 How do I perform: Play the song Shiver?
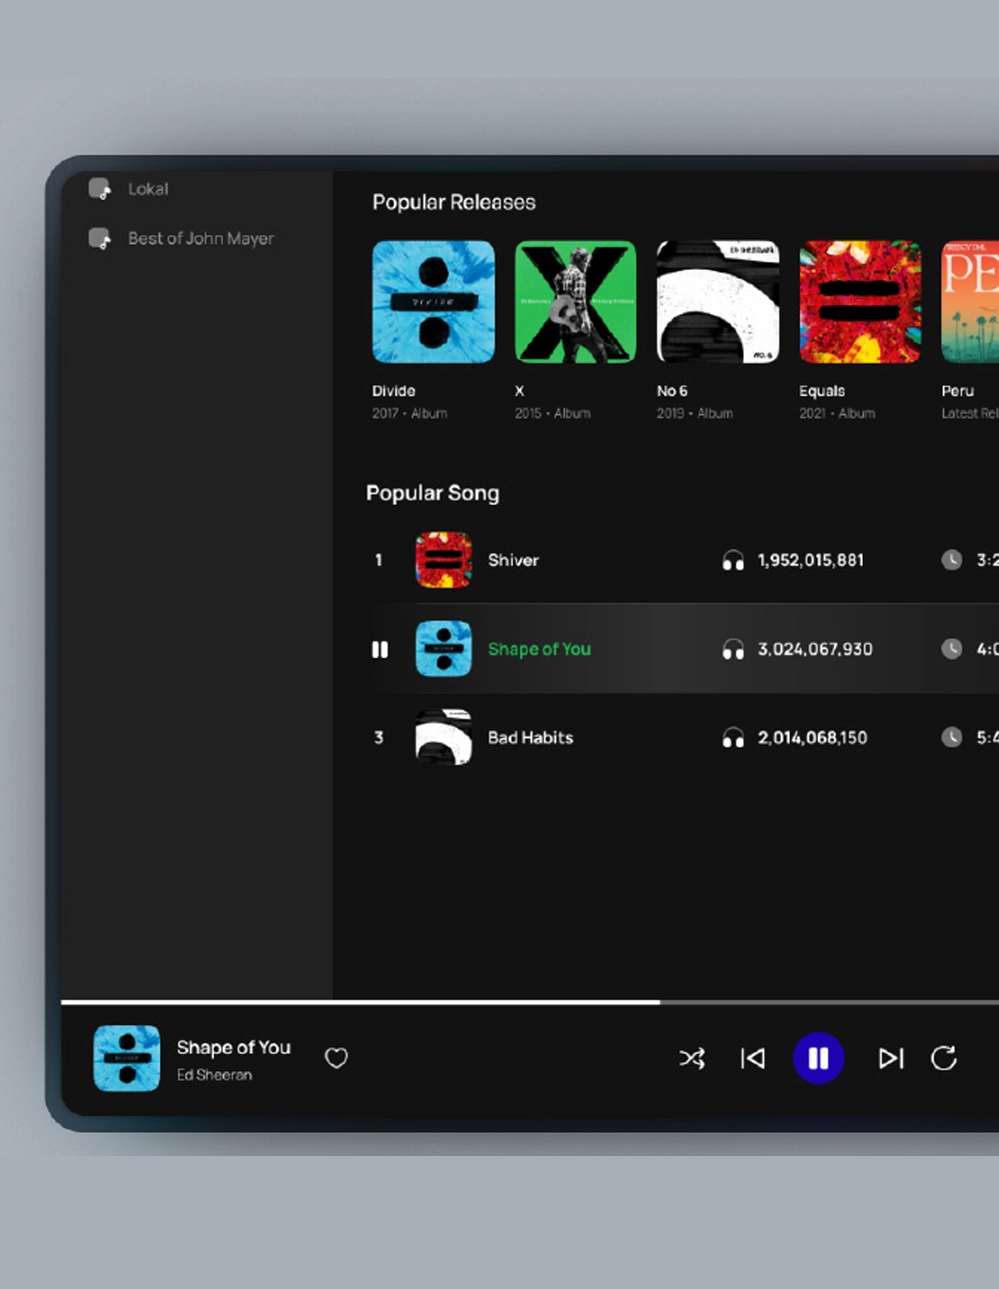tap(513, 560)
